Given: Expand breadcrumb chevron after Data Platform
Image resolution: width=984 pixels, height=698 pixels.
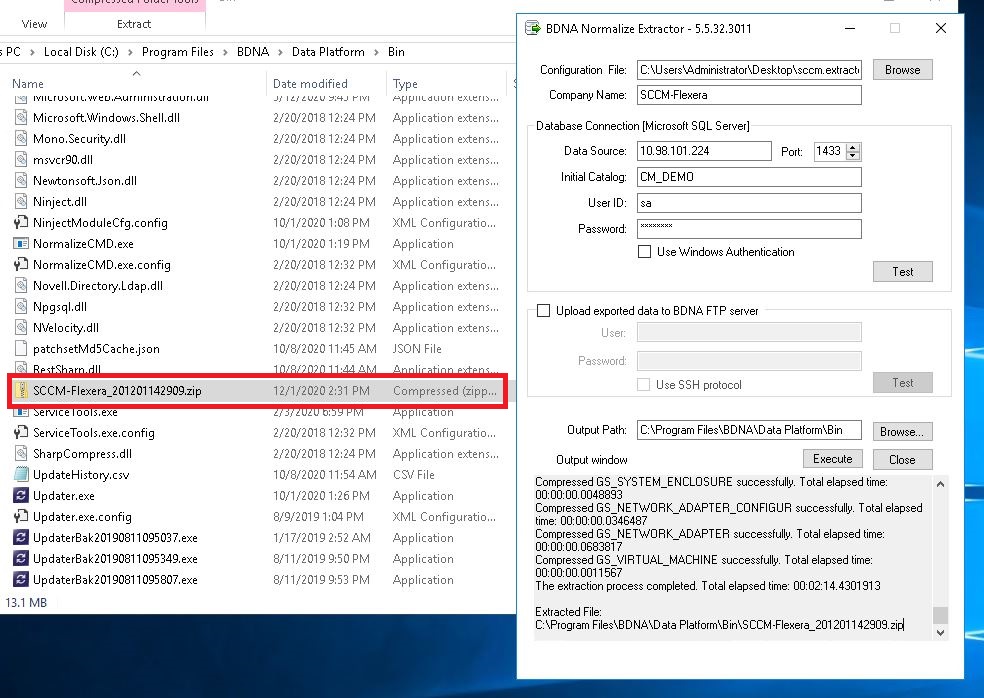Looking at the screenshot, I should click(x=377, y=52).
